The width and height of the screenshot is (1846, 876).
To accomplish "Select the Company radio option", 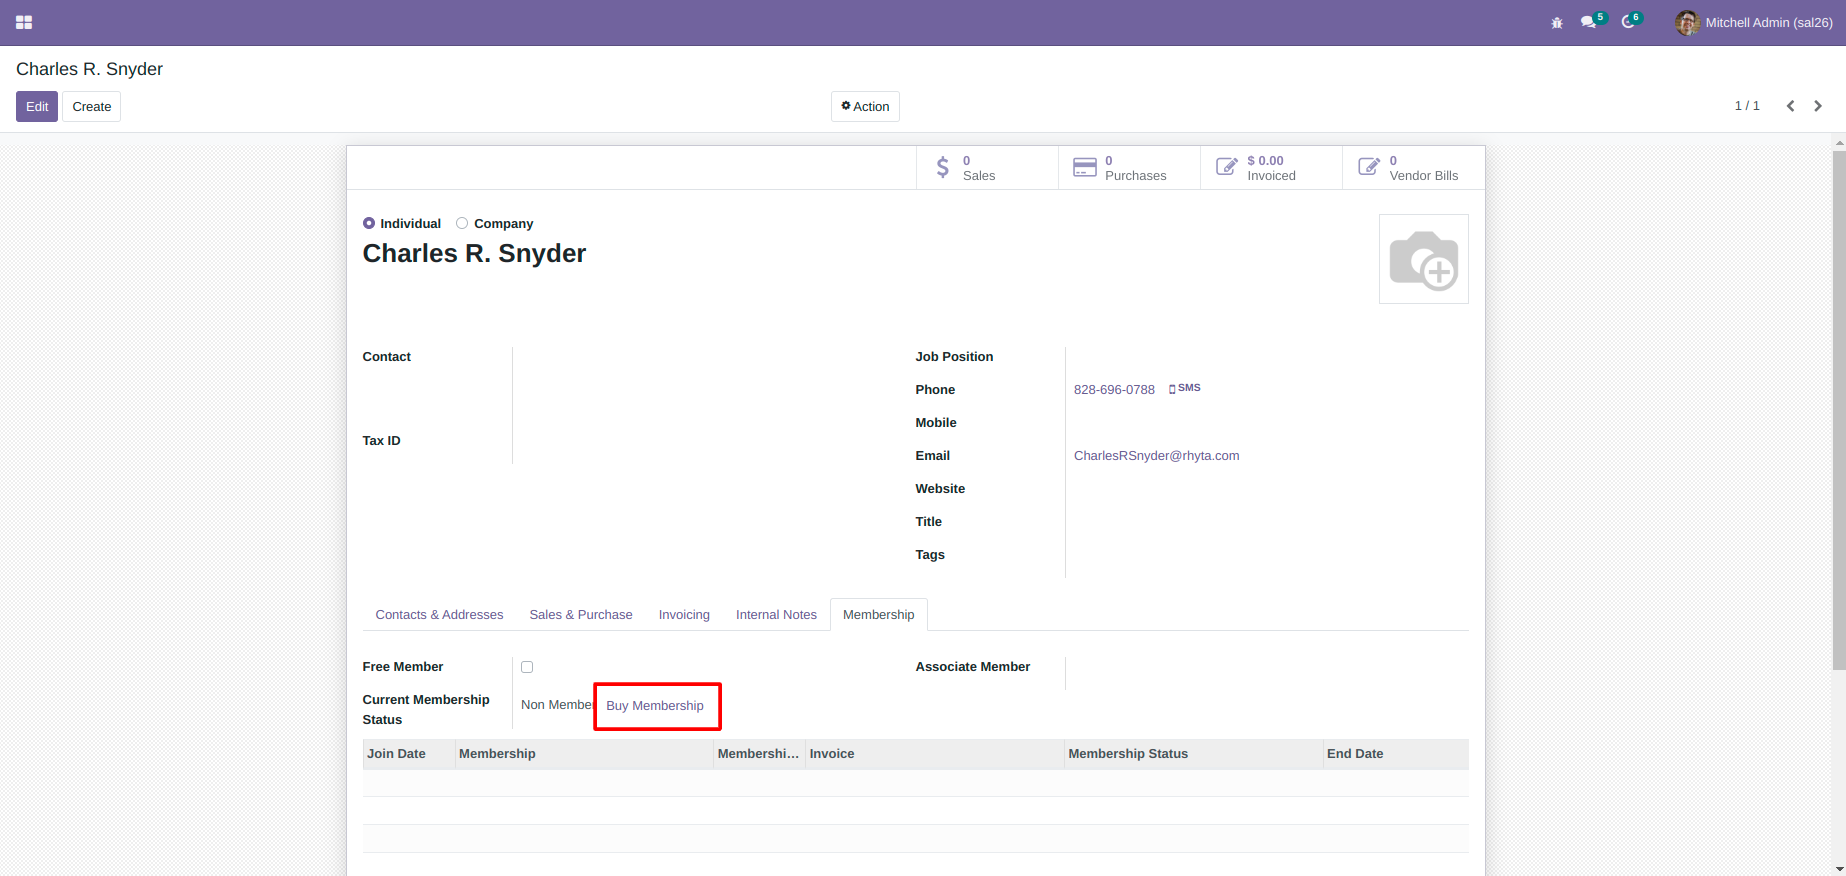I will (x=462, y=224).
